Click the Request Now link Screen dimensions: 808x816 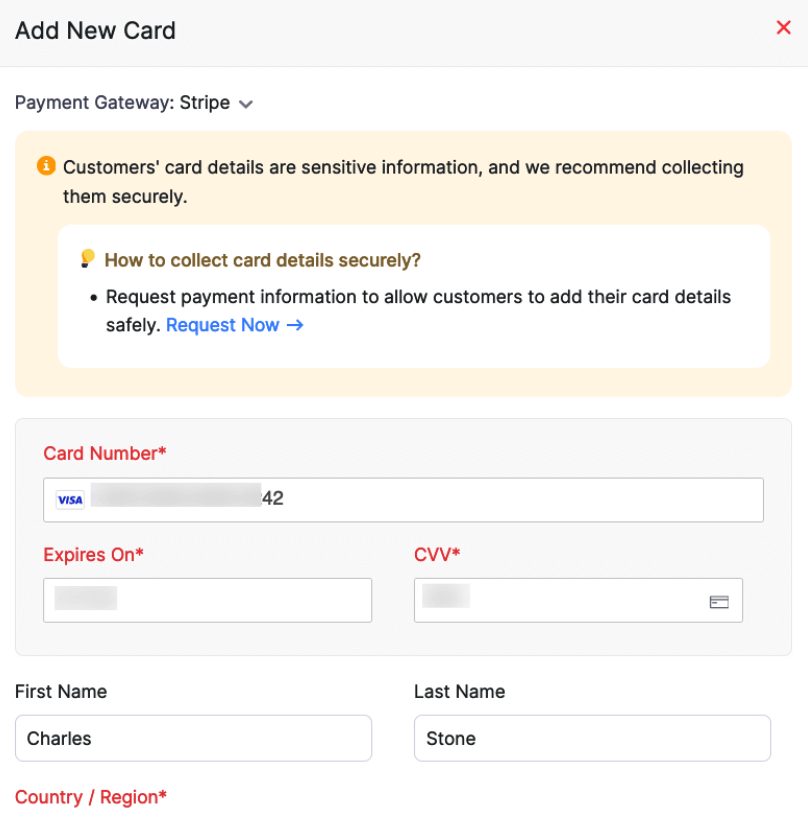[222, 325]
